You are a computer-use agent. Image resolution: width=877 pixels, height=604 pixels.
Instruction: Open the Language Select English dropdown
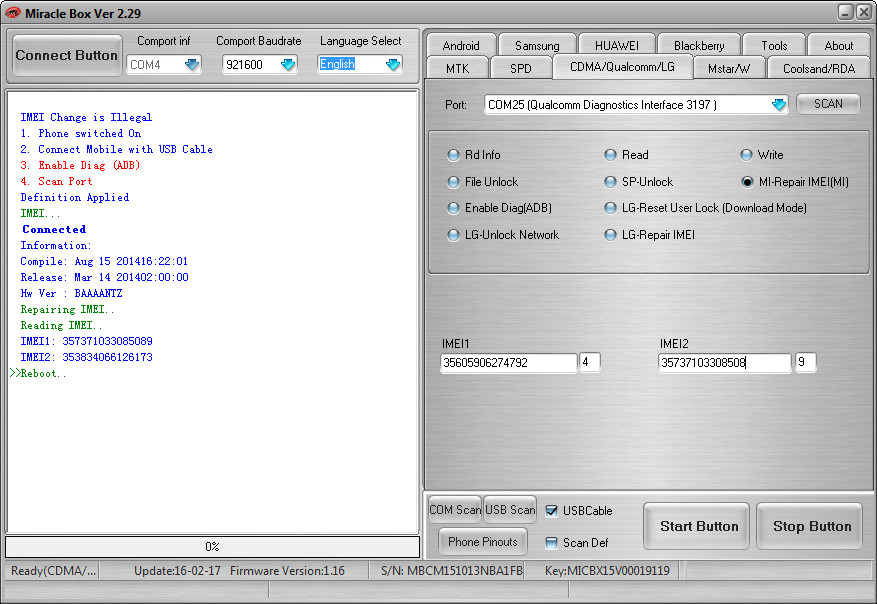(393, 64)
